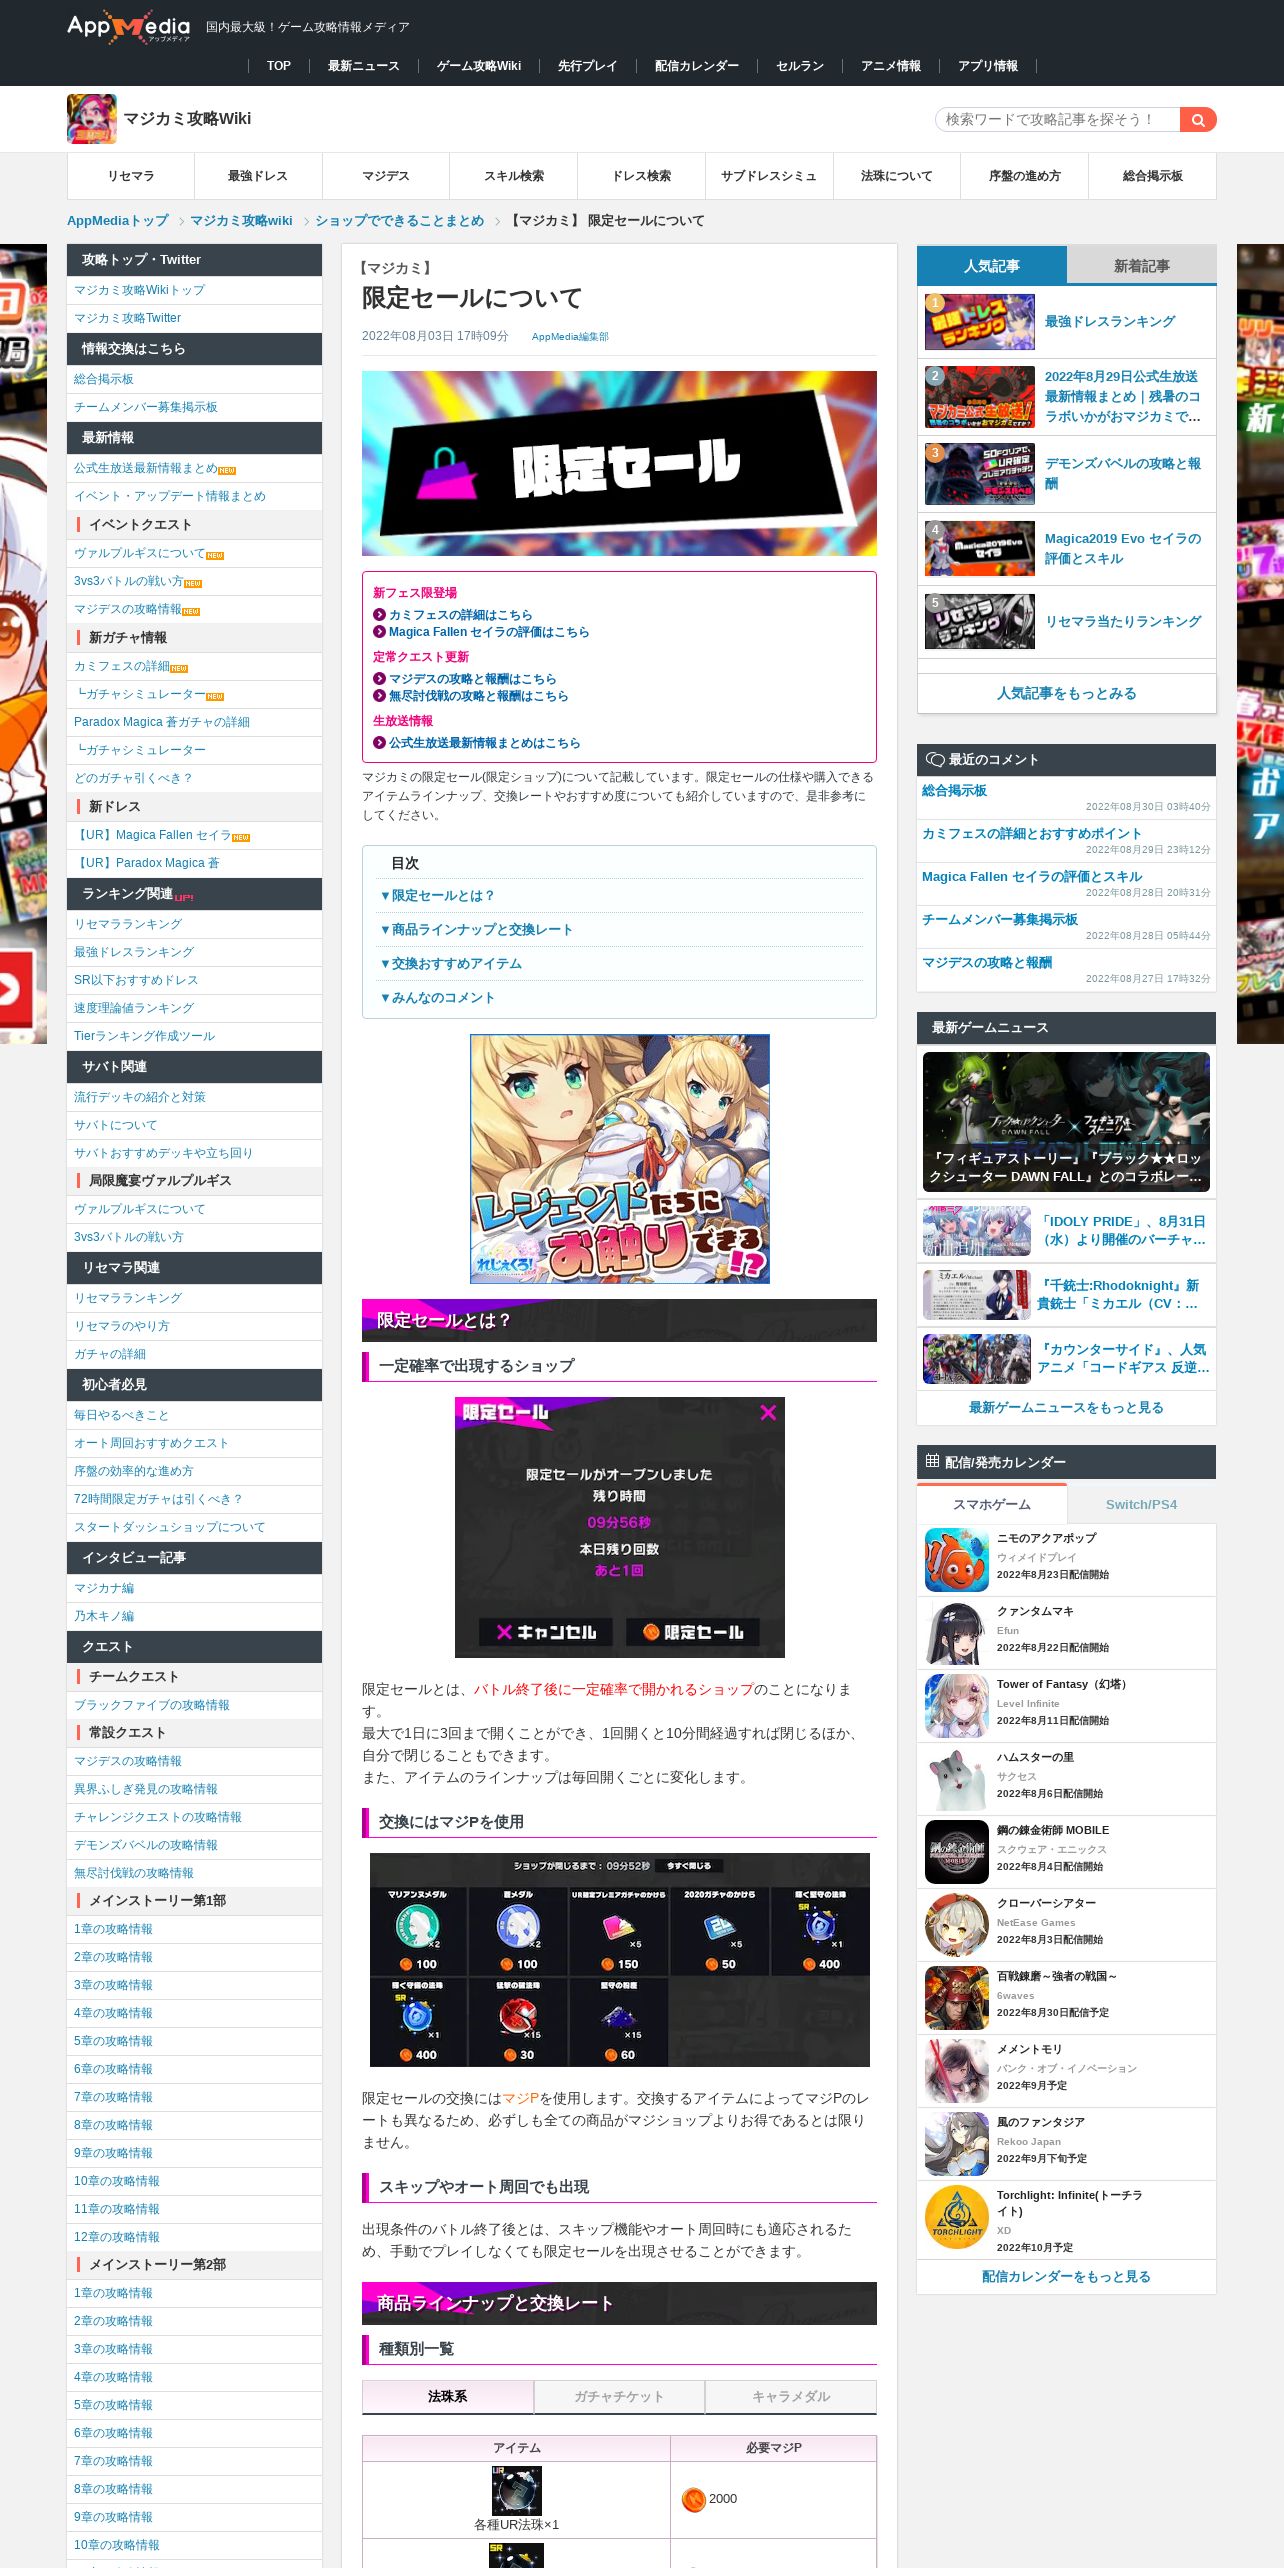Open 配信カレンダー in top navigation
The height and width of the screenshot is (2568, 1284).
tap(697, 66)
